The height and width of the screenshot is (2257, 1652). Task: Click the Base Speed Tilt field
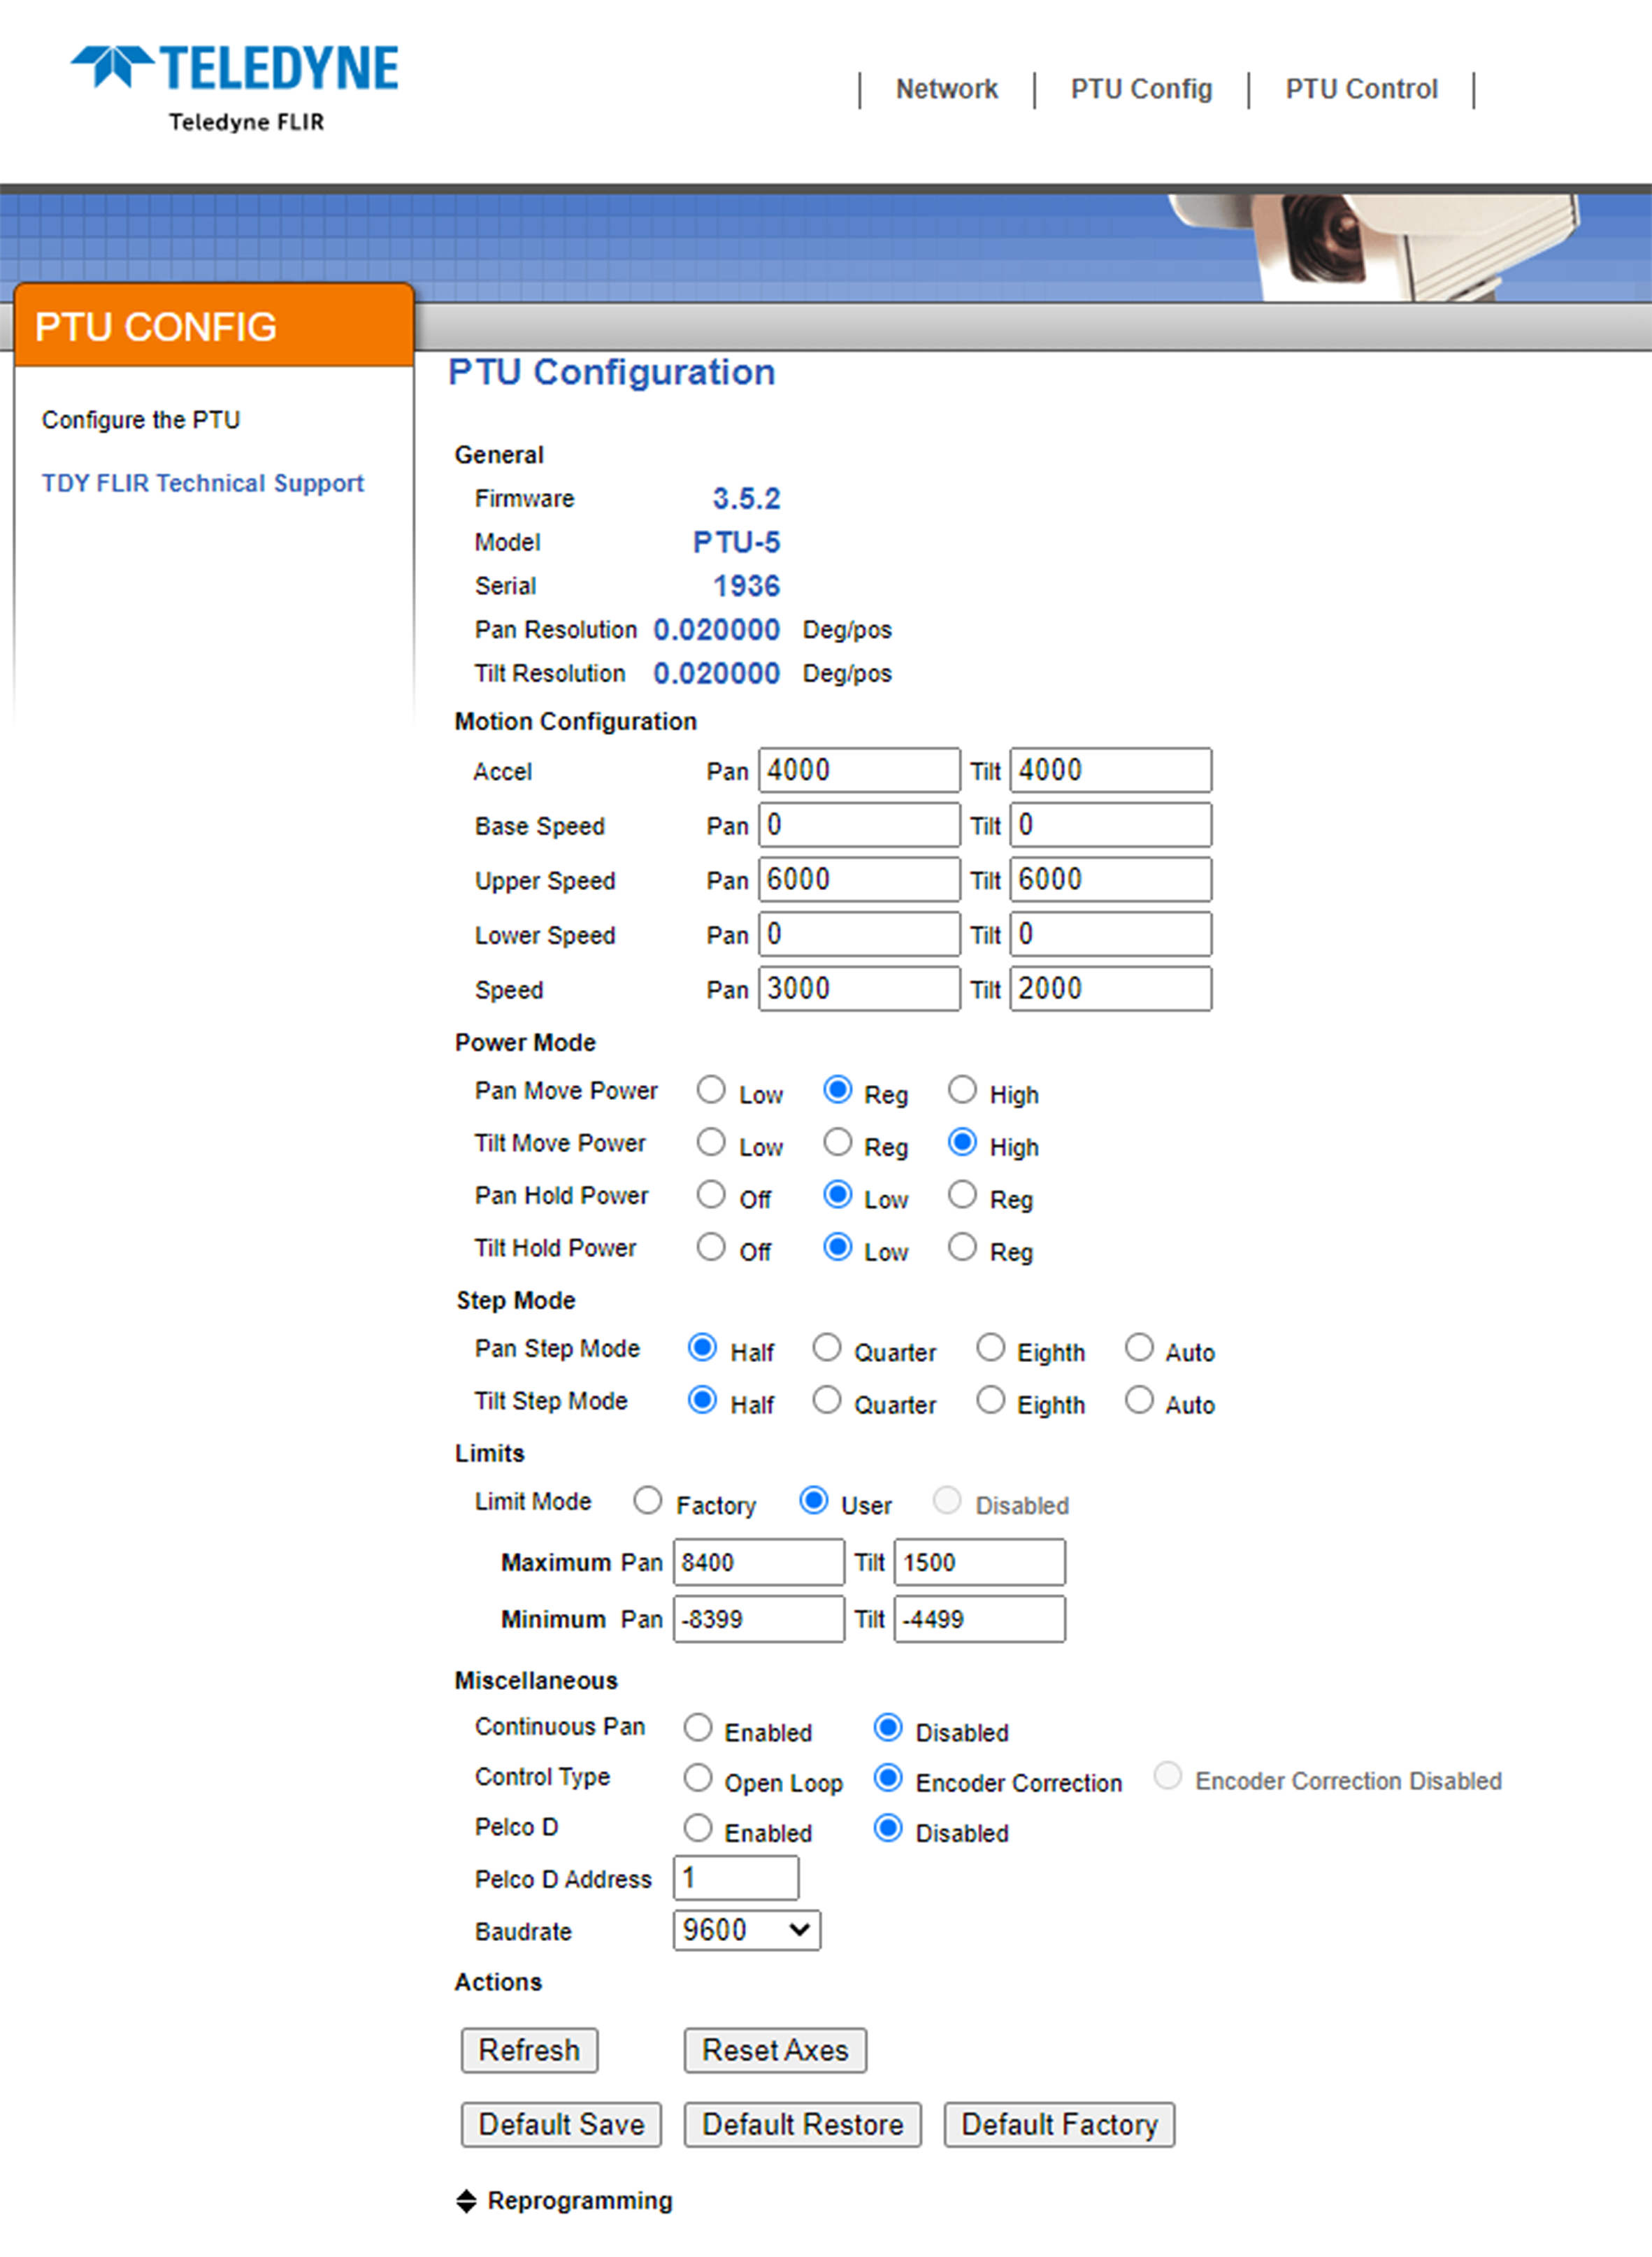coord(1111,825)
